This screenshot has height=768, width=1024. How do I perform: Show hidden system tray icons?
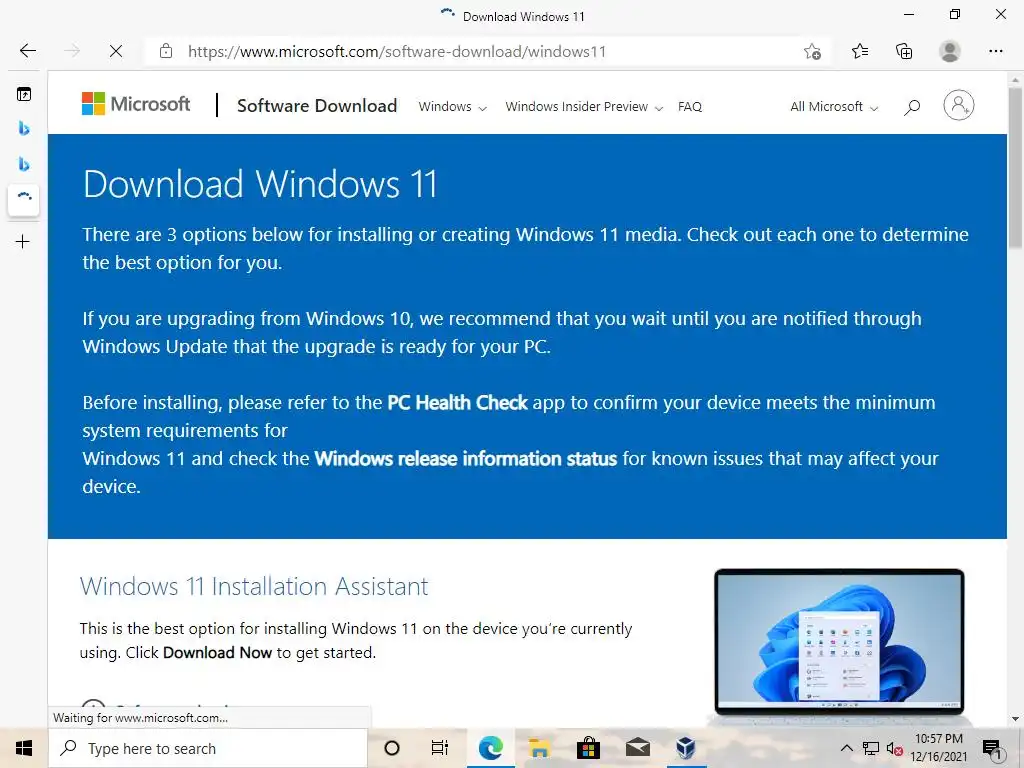(846, 748)
